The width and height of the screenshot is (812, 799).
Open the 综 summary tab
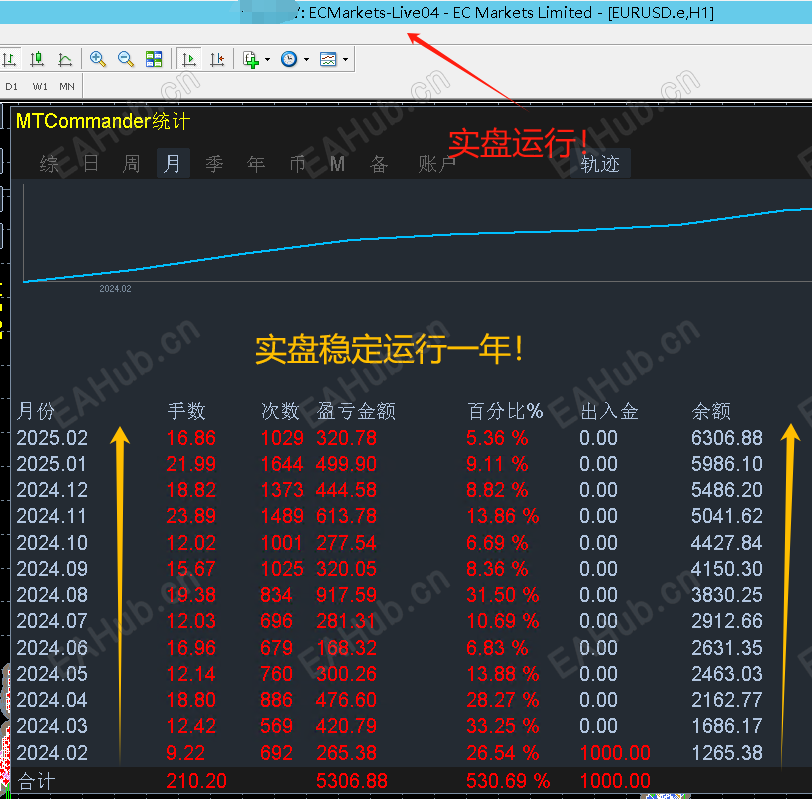coord(49,164)
